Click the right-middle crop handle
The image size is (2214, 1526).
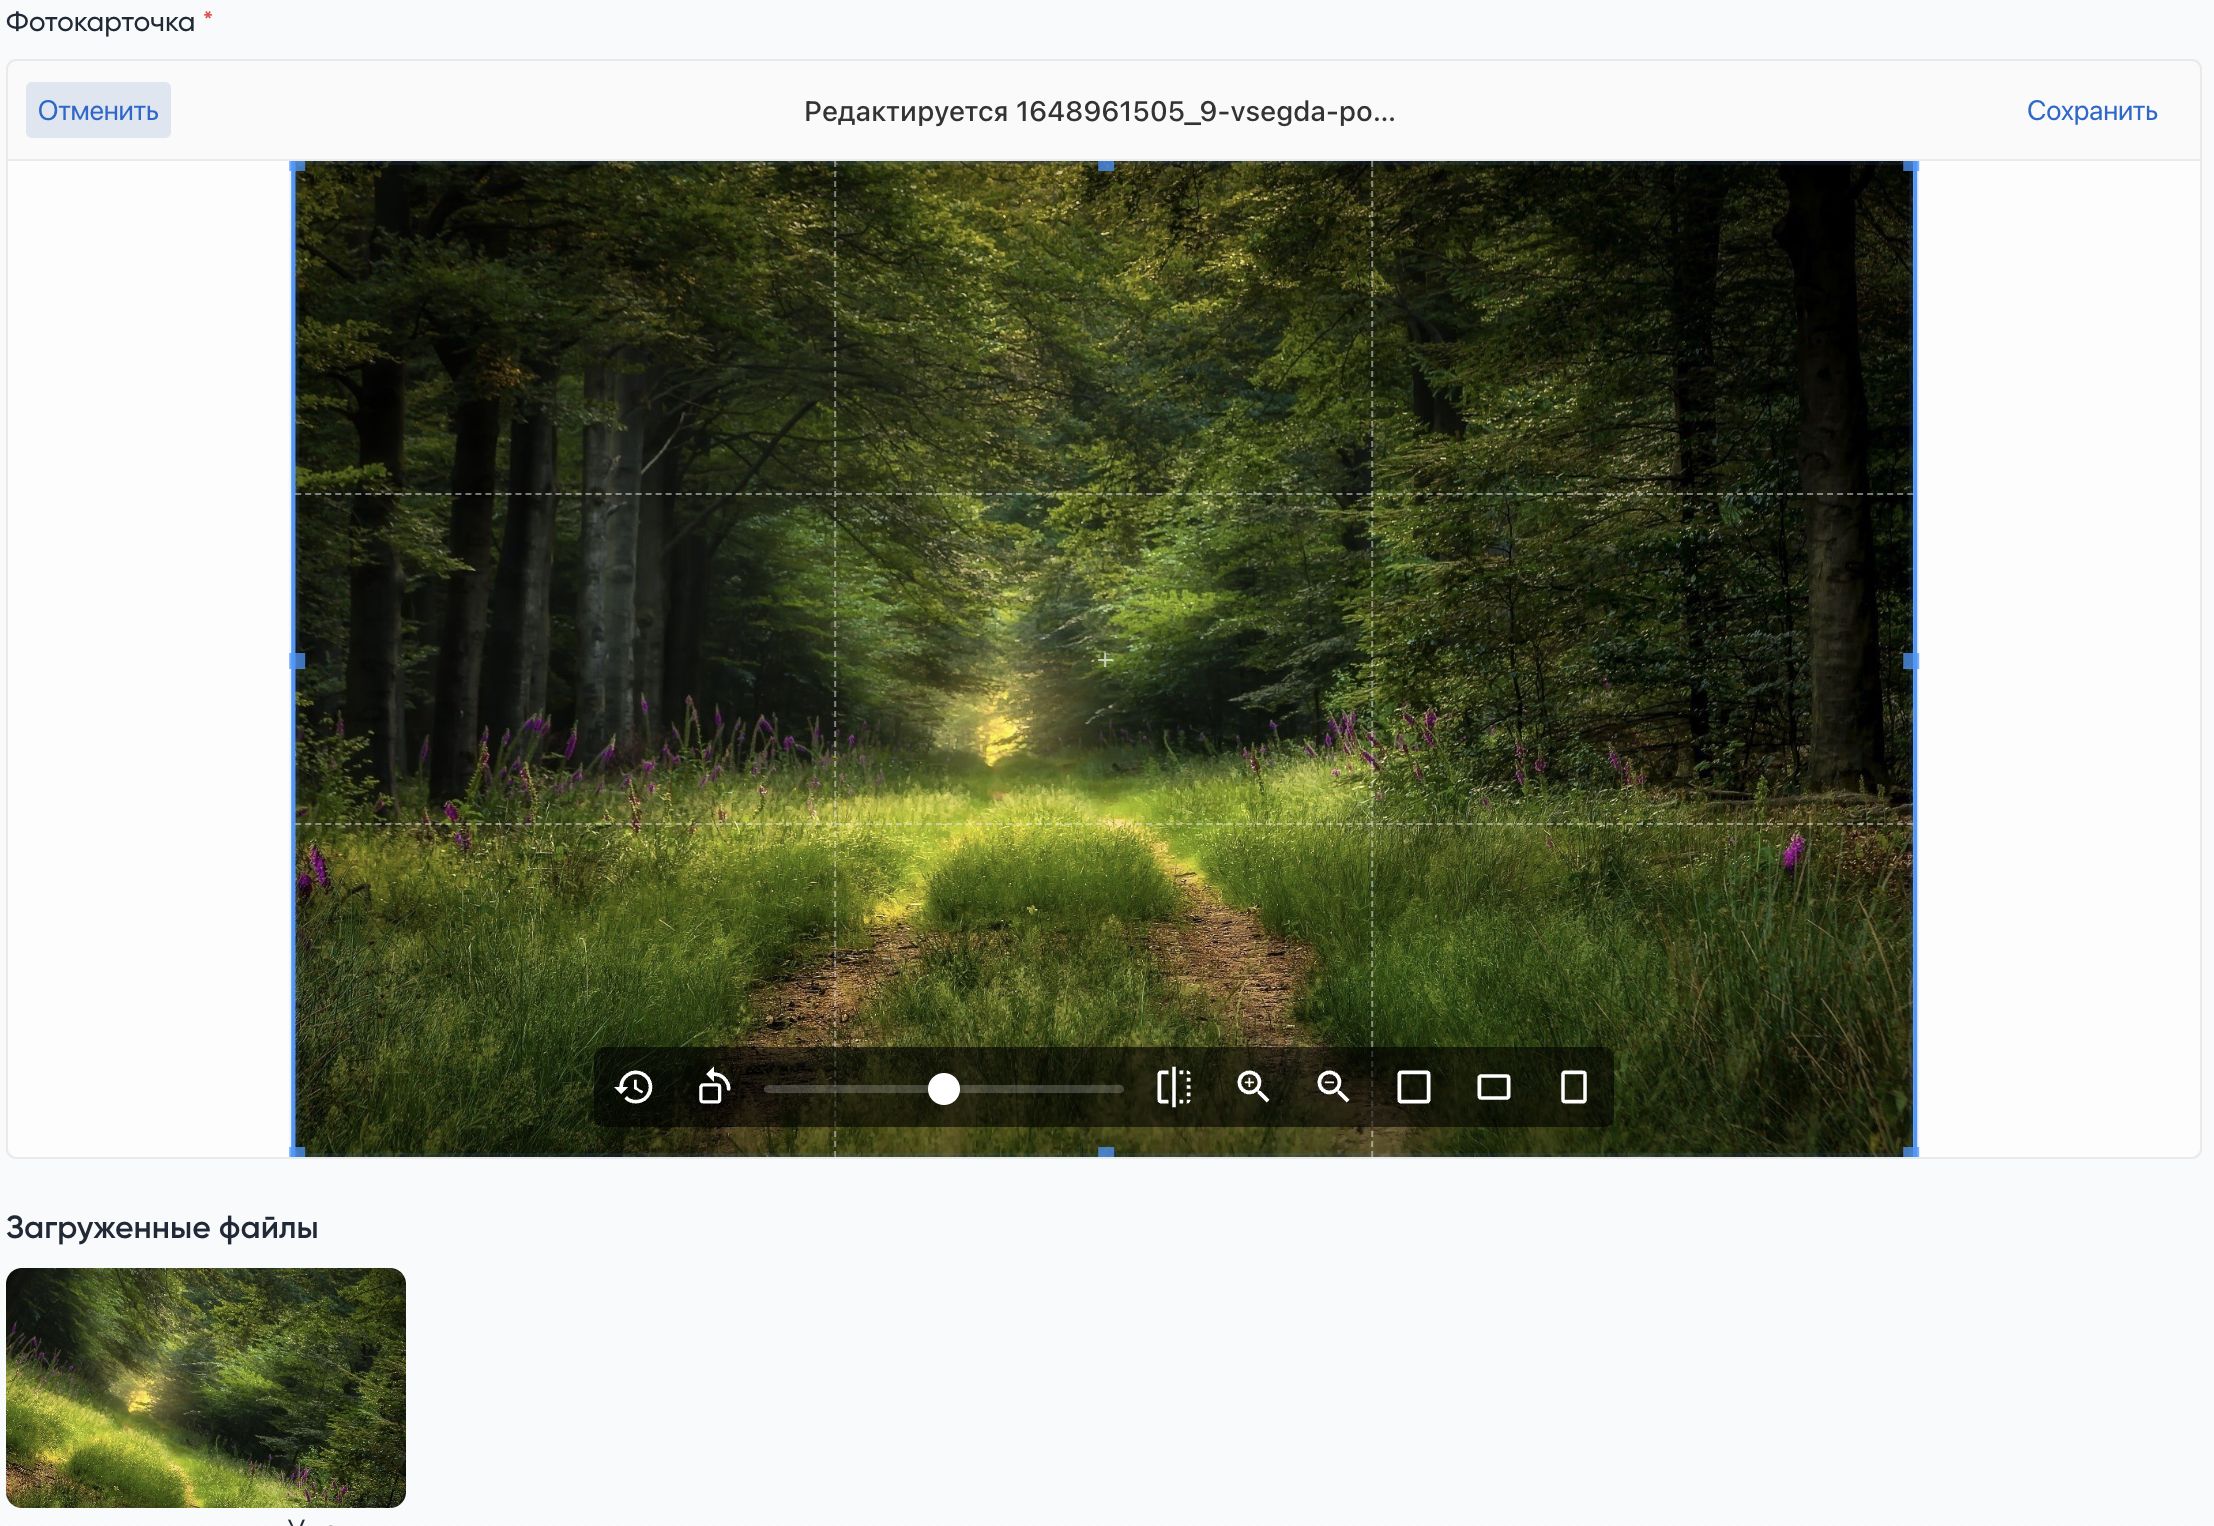[x=1910, y=661]
